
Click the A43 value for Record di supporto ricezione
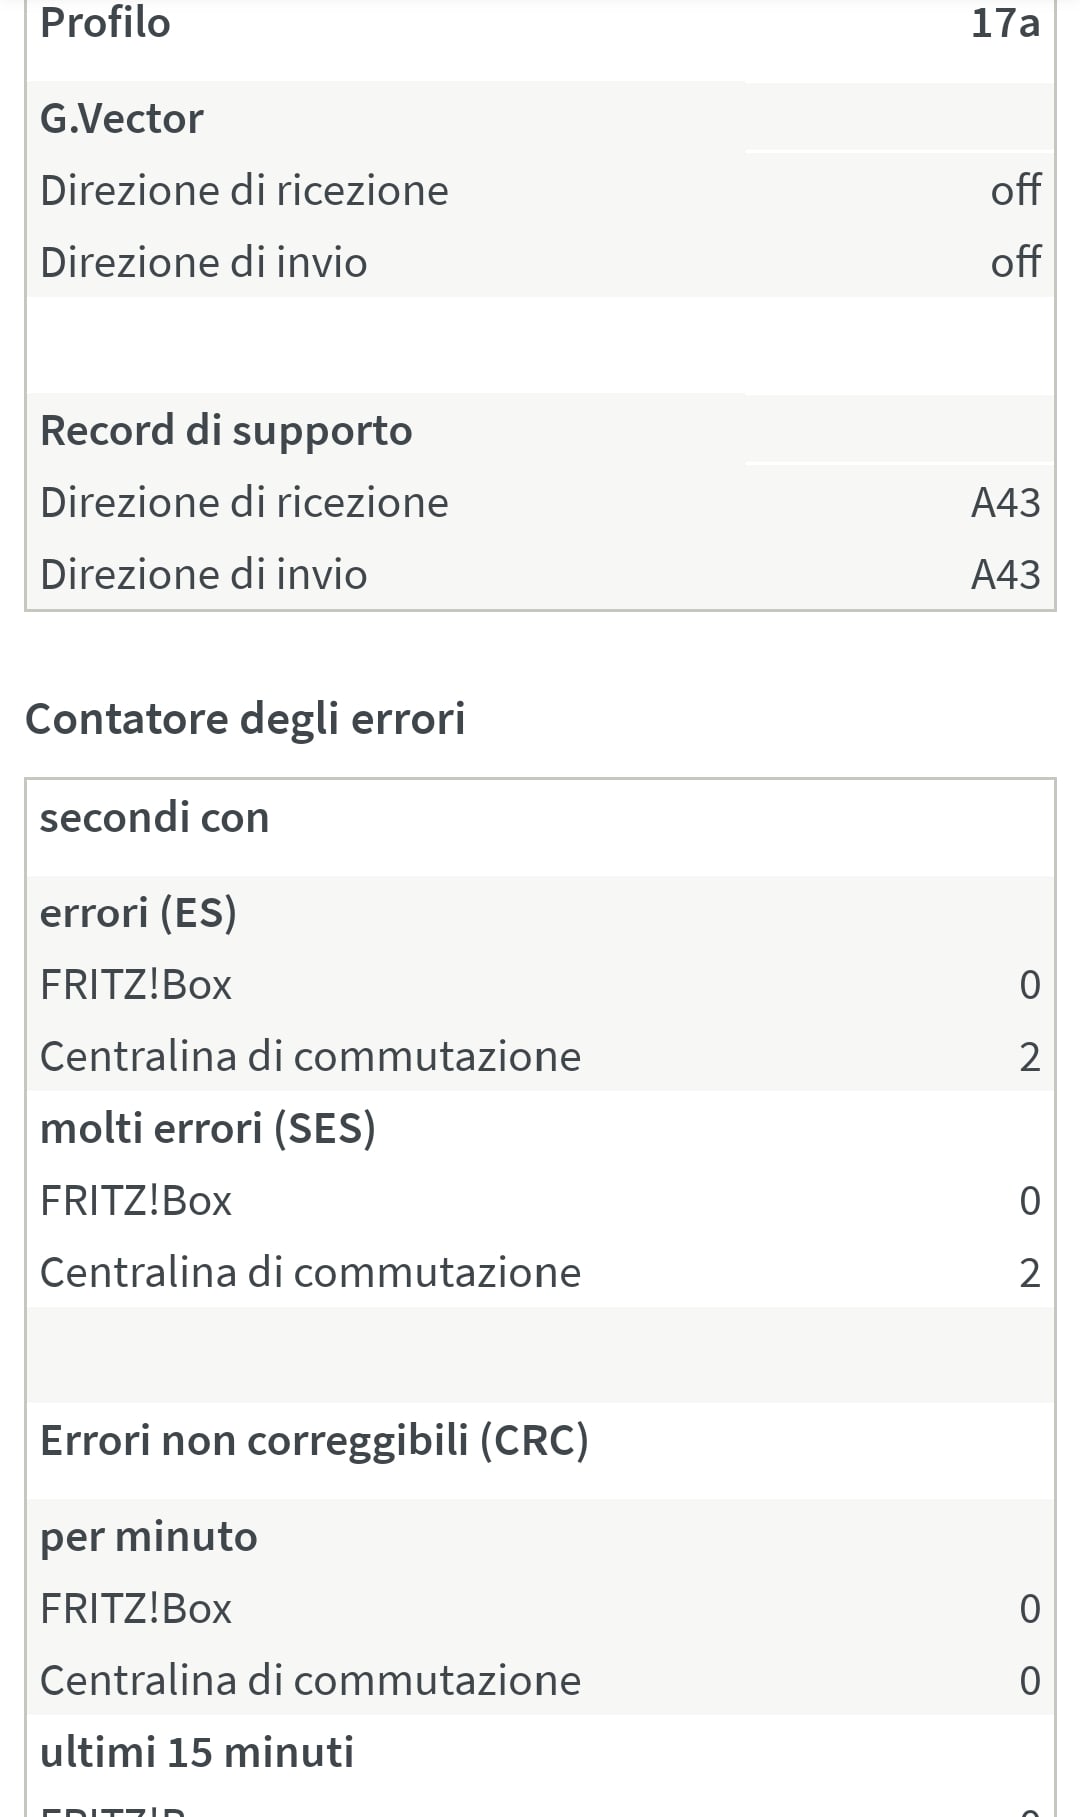click(x=1005, y=502)
